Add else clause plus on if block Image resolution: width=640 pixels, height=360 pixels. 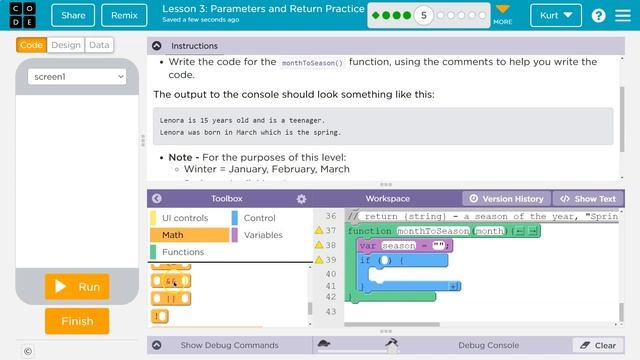(x=453, y=287)
